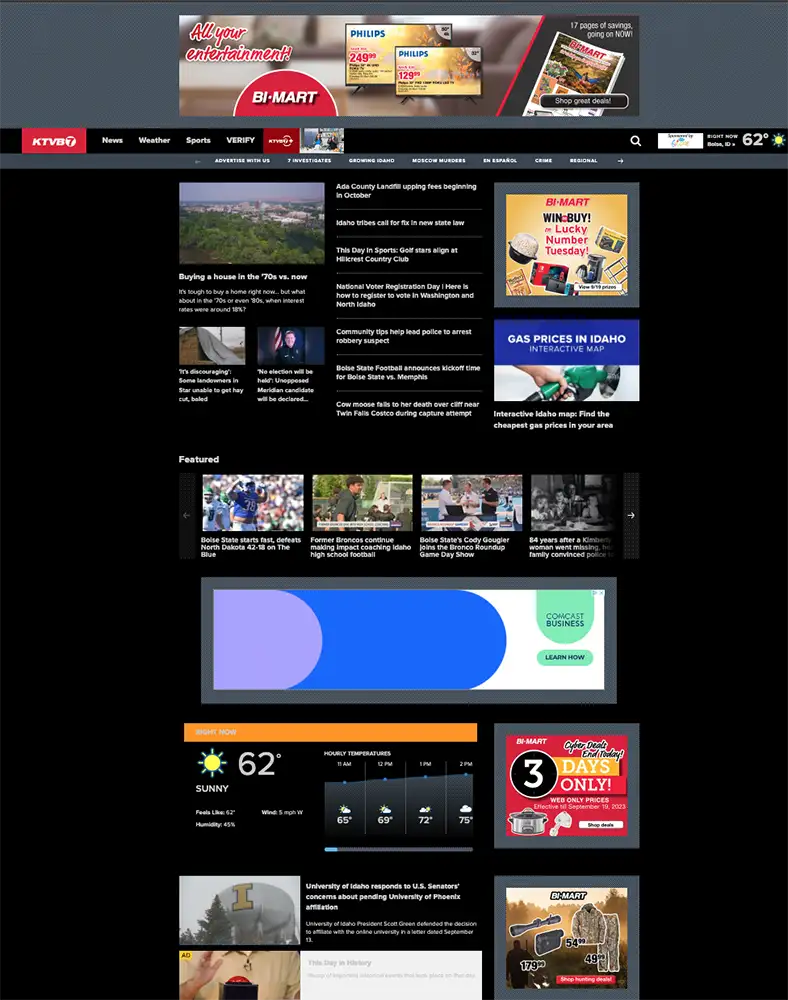The width and height of the screenshot is (788, 1000).
Task: Click the 62° temperature in the header
Action: click(755, 140)
